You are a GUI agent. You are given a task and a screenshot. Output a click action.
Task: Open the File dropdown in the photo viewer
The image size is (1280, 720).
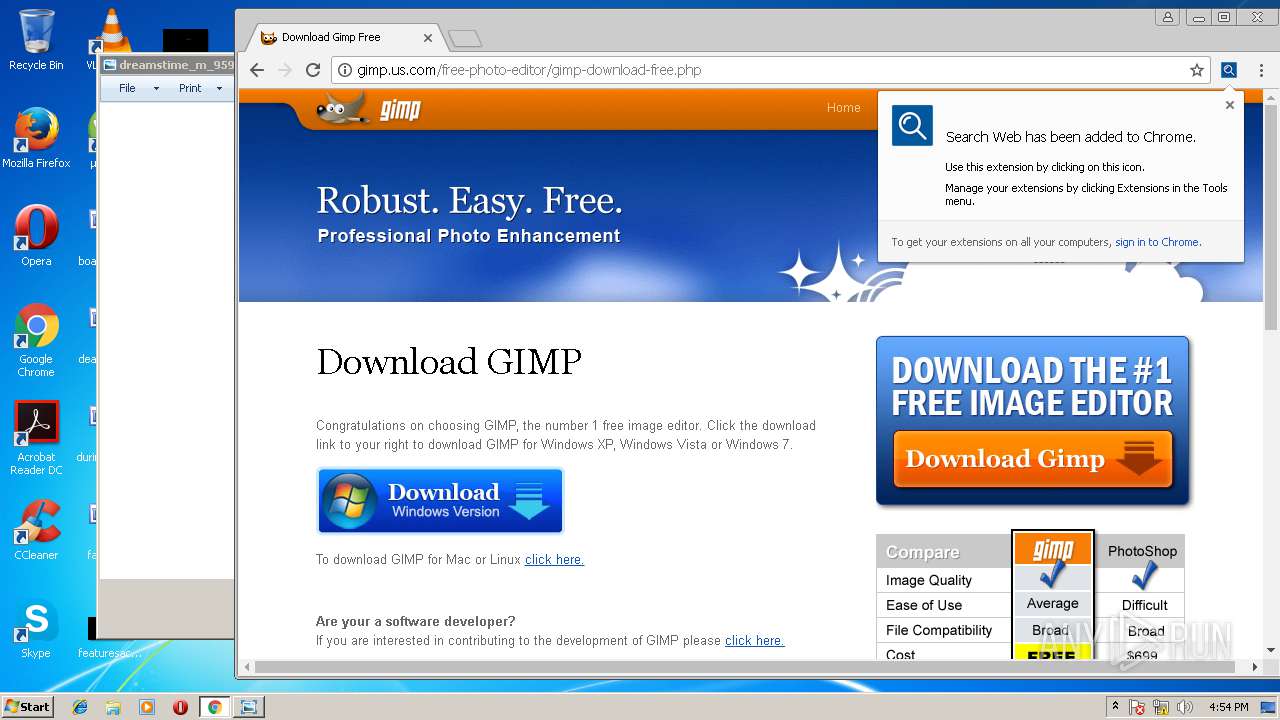click(x=138, y=88)
